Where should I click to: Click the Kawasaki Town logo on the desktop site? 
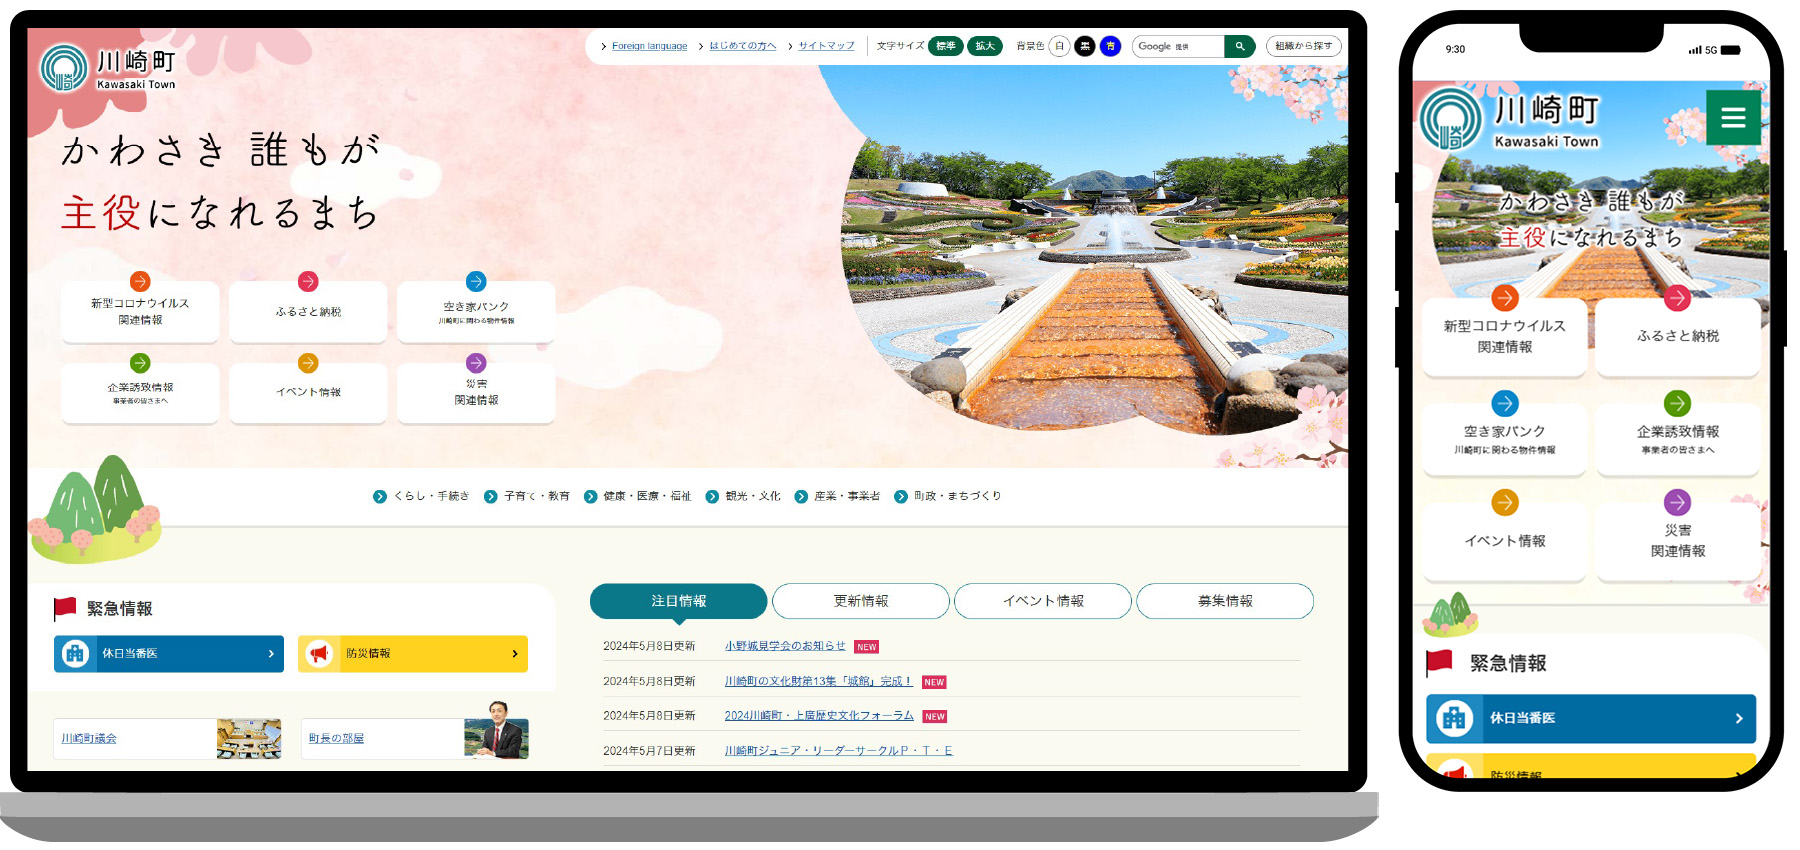point(107,68)
